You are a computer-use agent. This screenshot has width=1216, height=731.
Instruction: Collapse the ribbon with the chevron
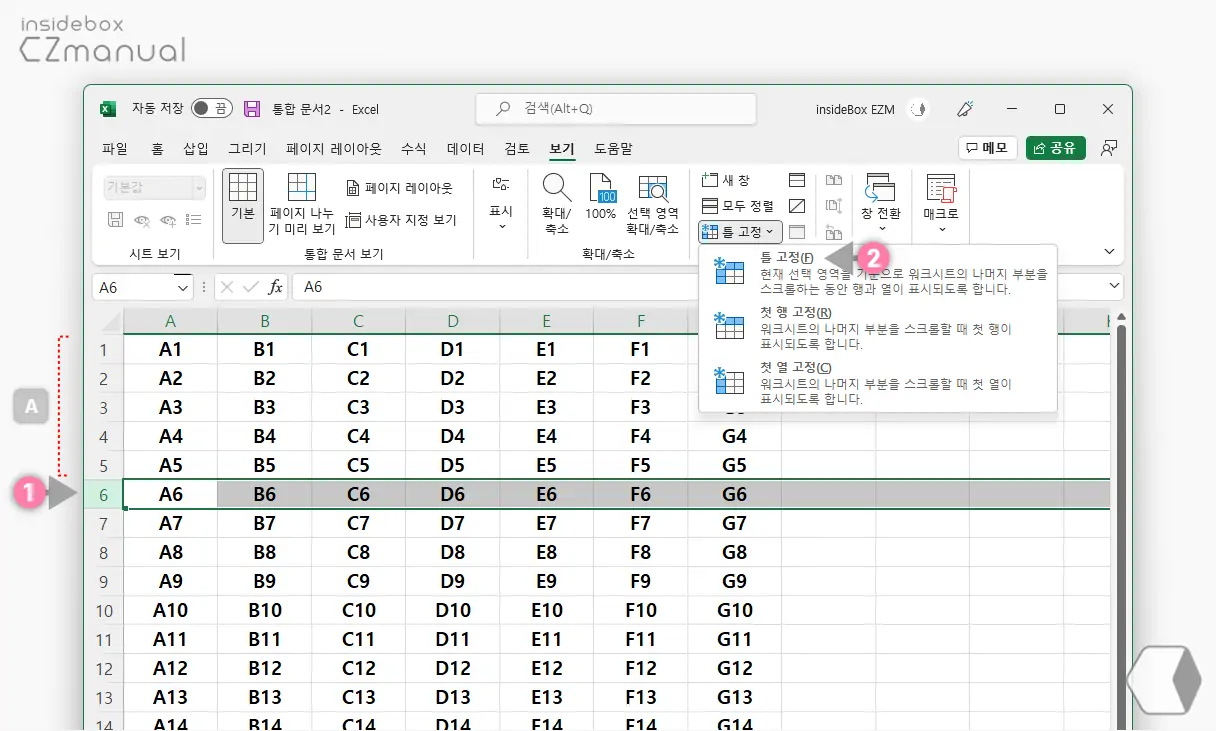pos(1109,252)
